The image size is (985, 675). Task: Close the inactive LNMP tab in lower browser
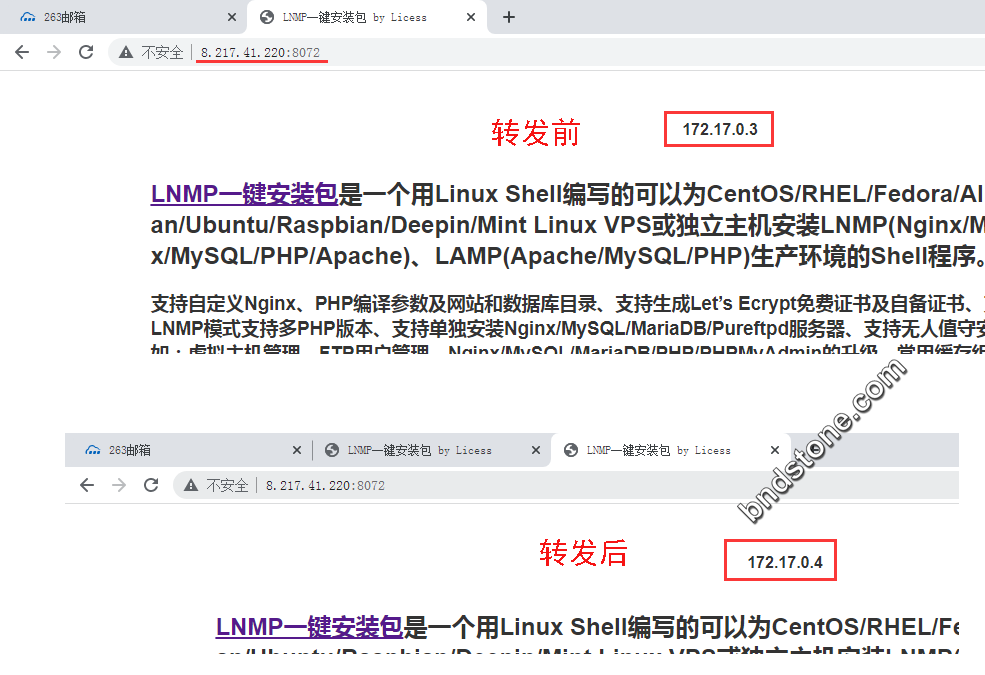click(536, 450)
